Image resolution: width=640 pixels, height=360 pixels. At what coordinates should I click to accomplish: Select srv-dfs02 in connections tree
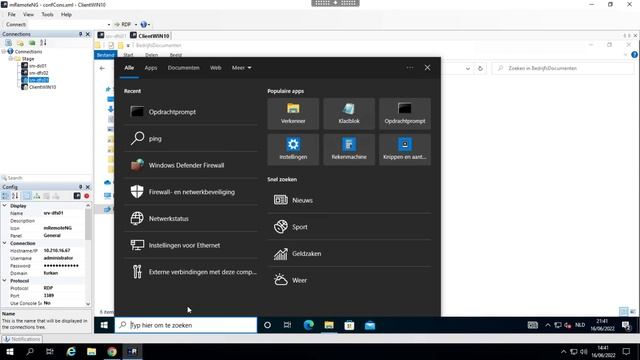[x=38, y=73]
